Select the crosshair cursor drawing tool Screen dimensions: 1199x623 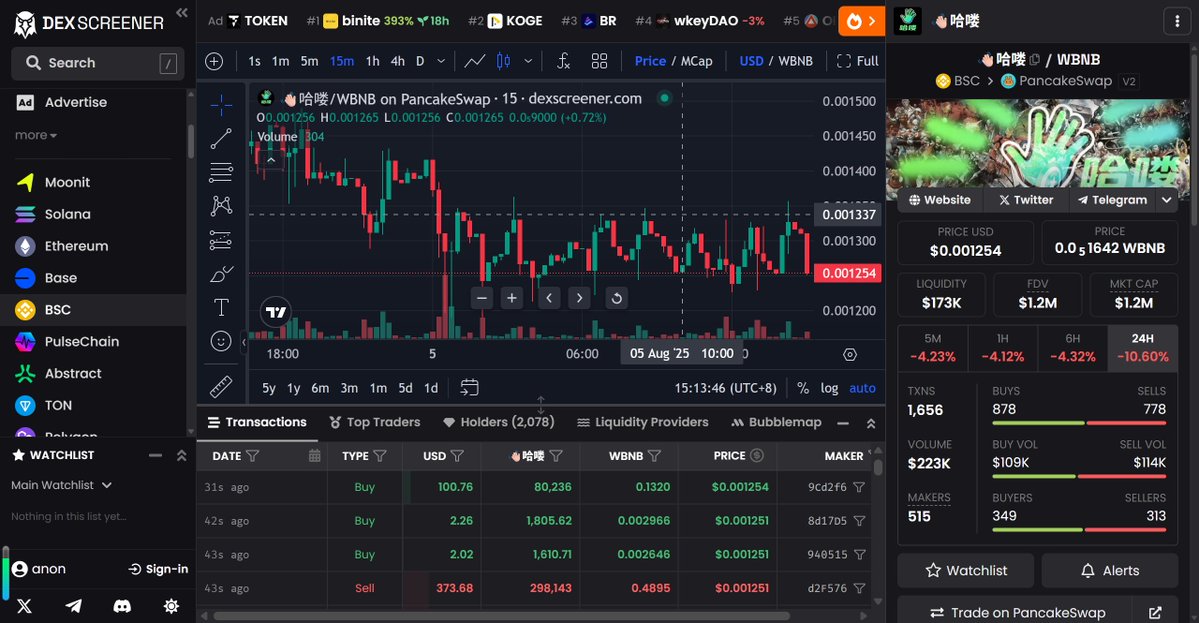[221, 105]
